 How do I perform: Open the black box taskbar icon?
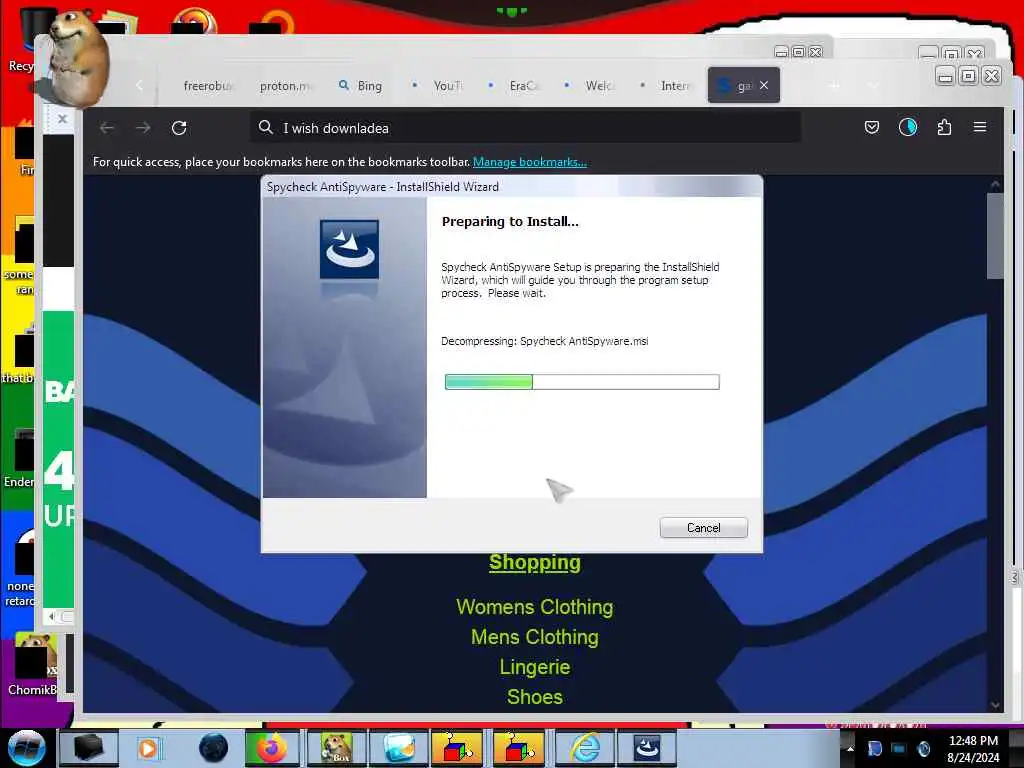point(88,748)
